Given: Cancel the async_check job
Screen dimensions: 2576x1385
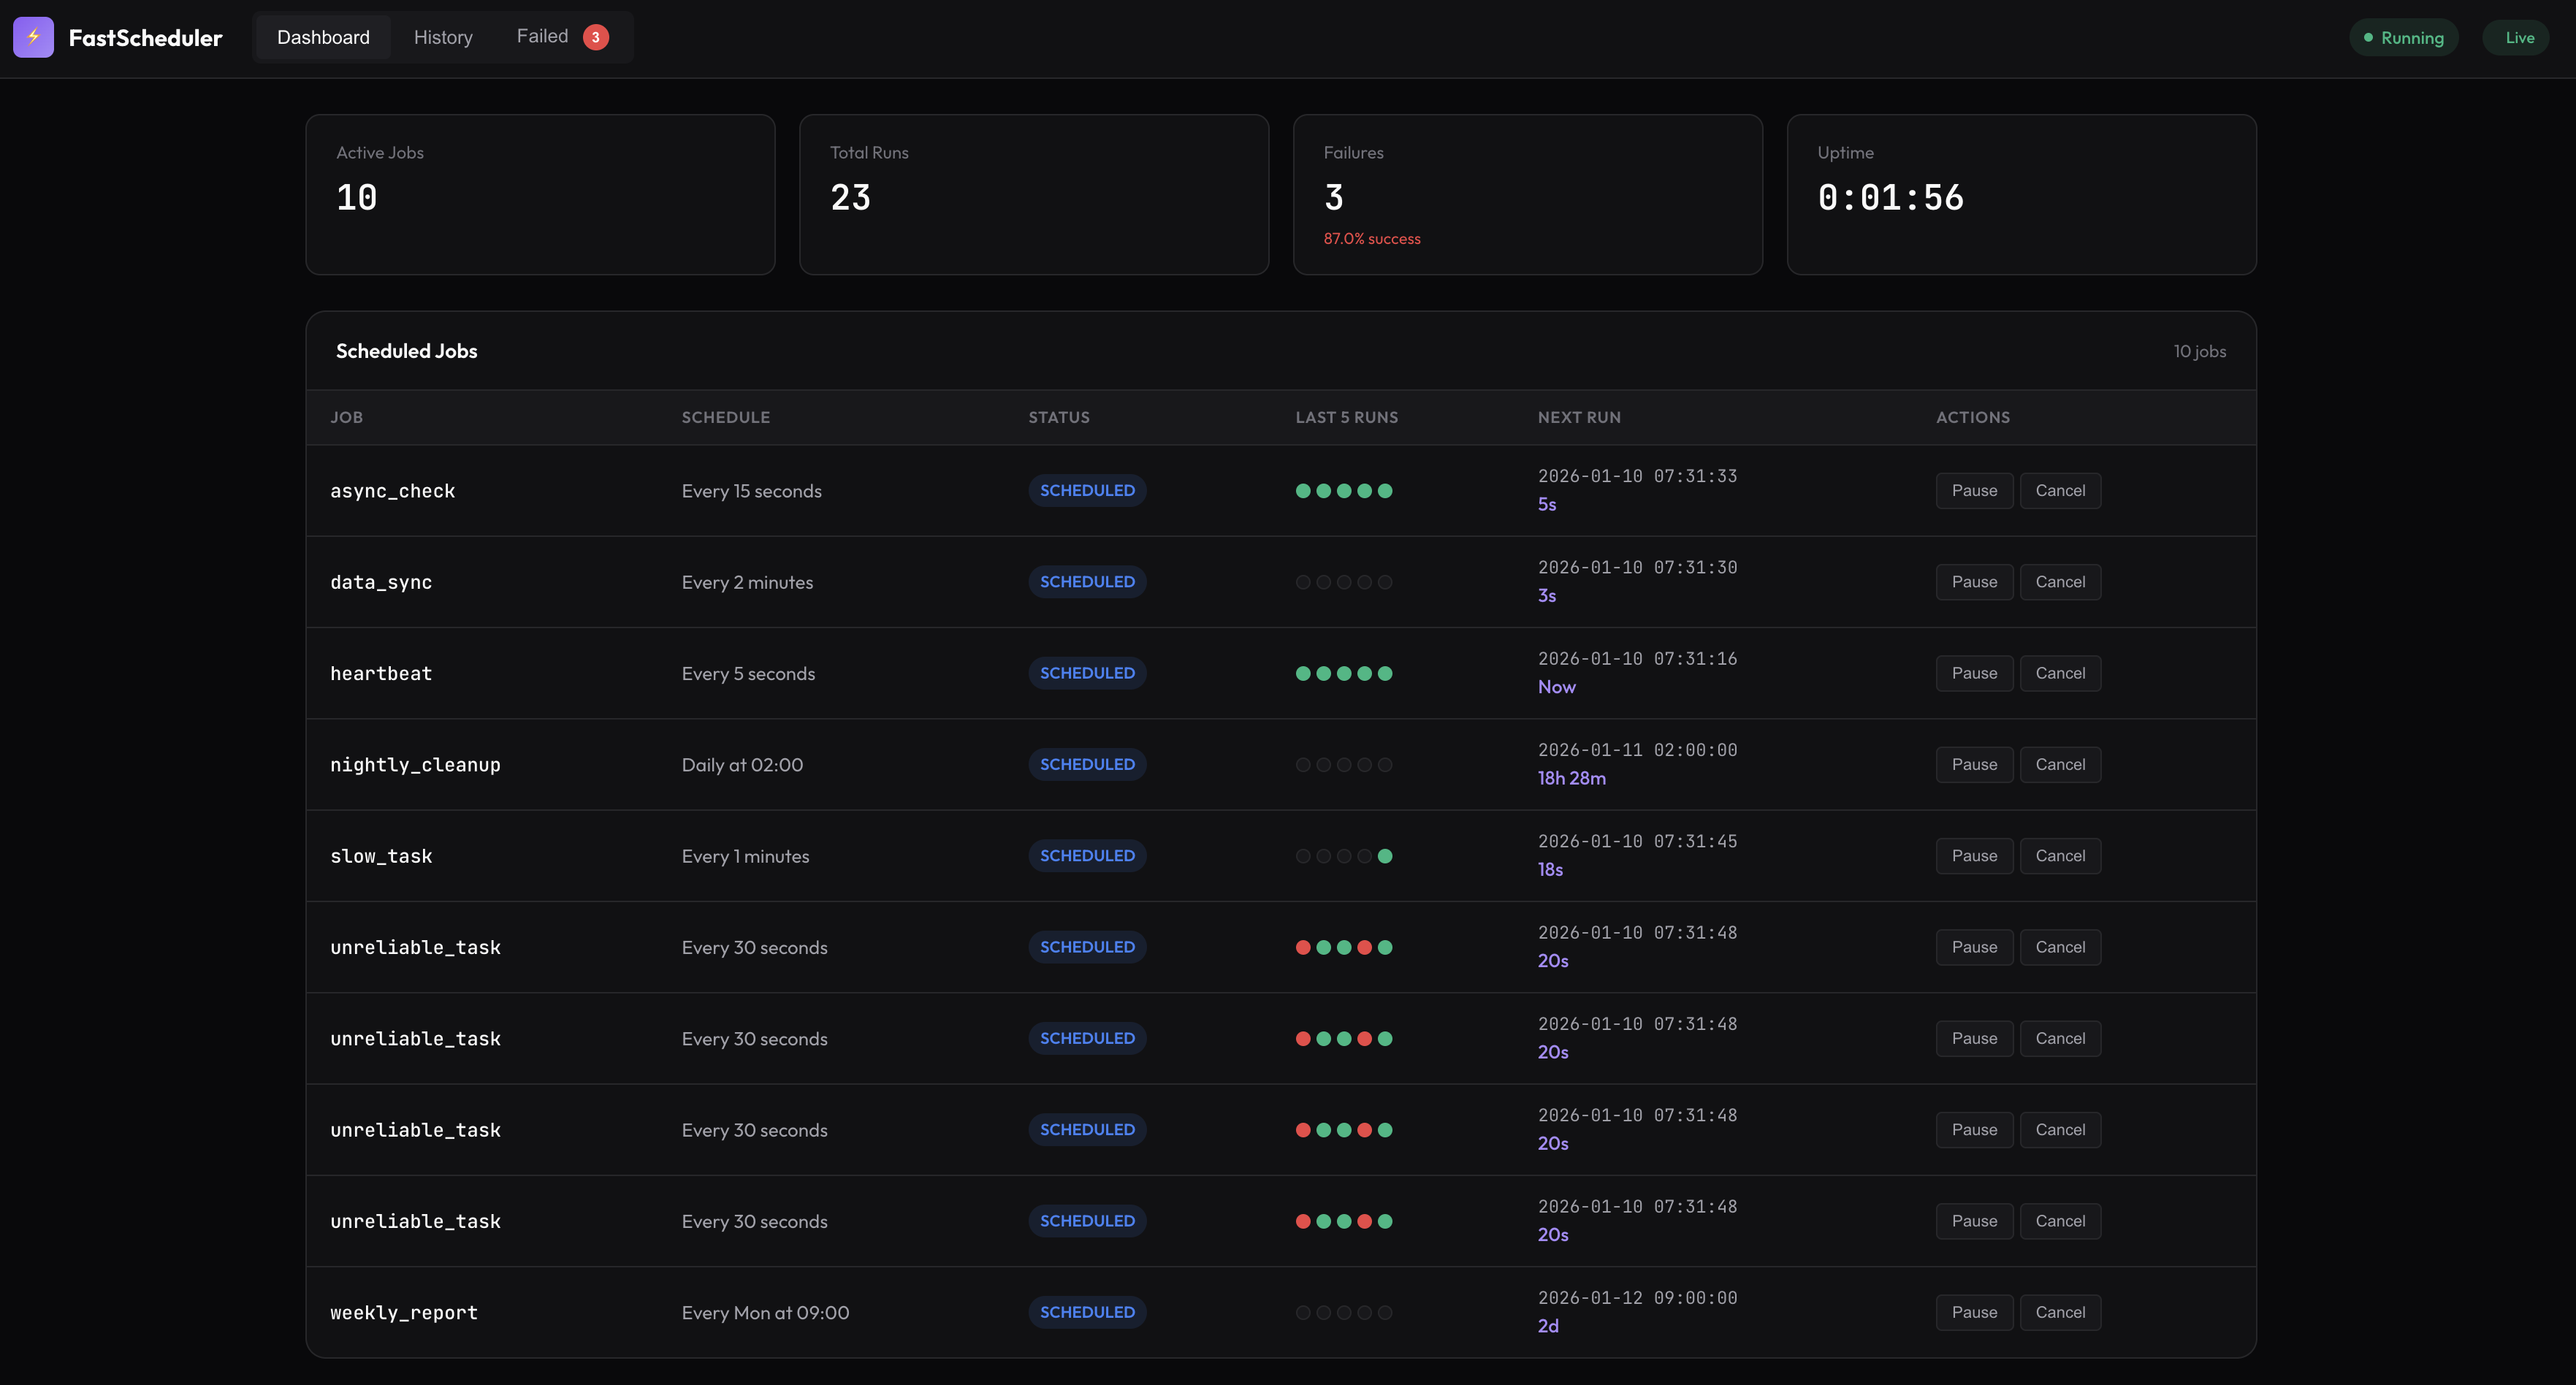Looking at the screenshot, I should pos(2059,491).
